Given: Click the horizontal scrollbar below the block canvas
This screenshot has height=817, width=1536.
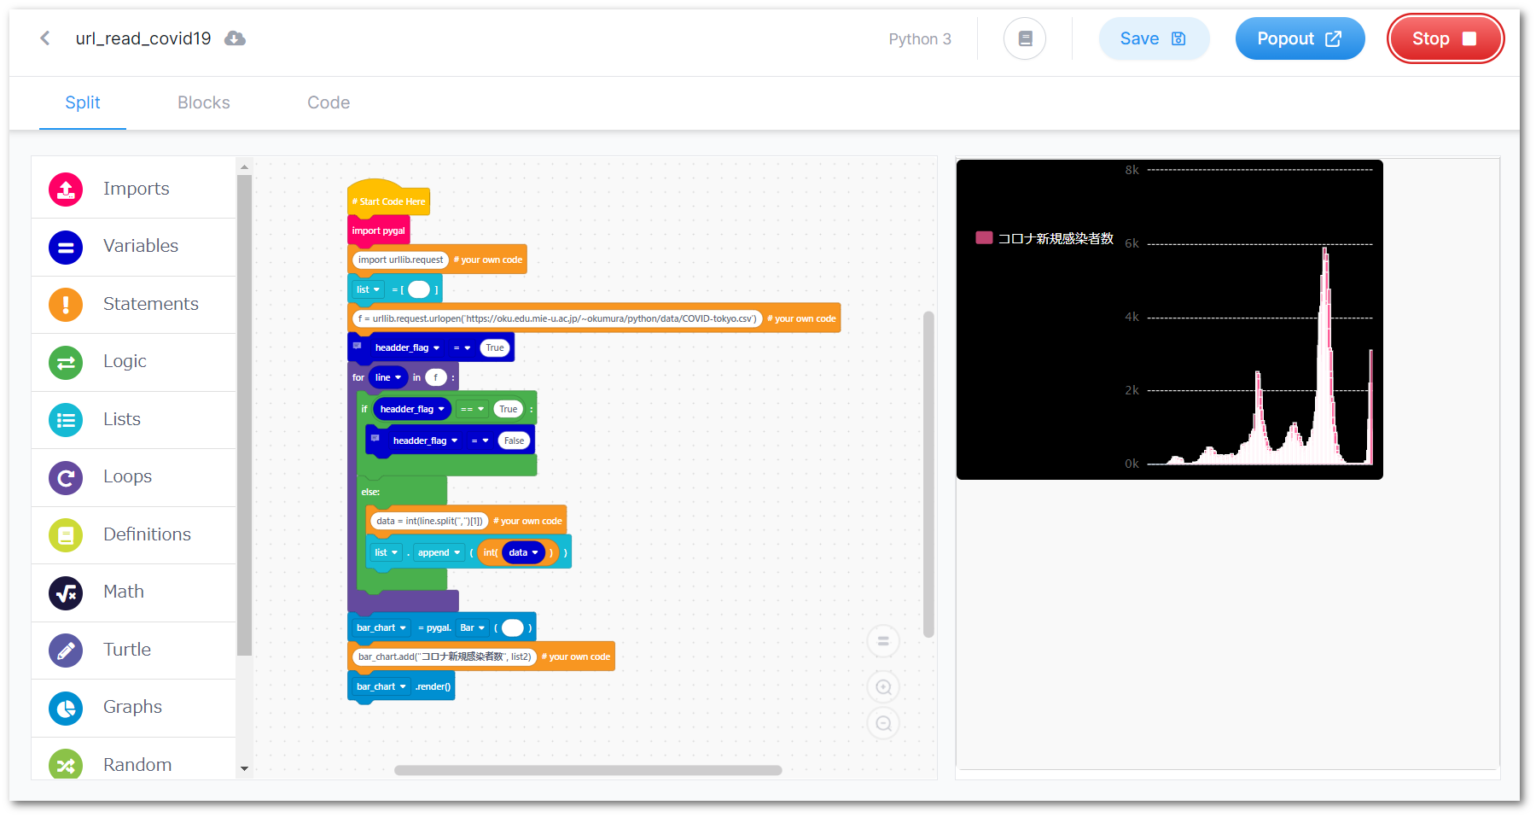Looking at the screenshot, I should click(588, 770).
